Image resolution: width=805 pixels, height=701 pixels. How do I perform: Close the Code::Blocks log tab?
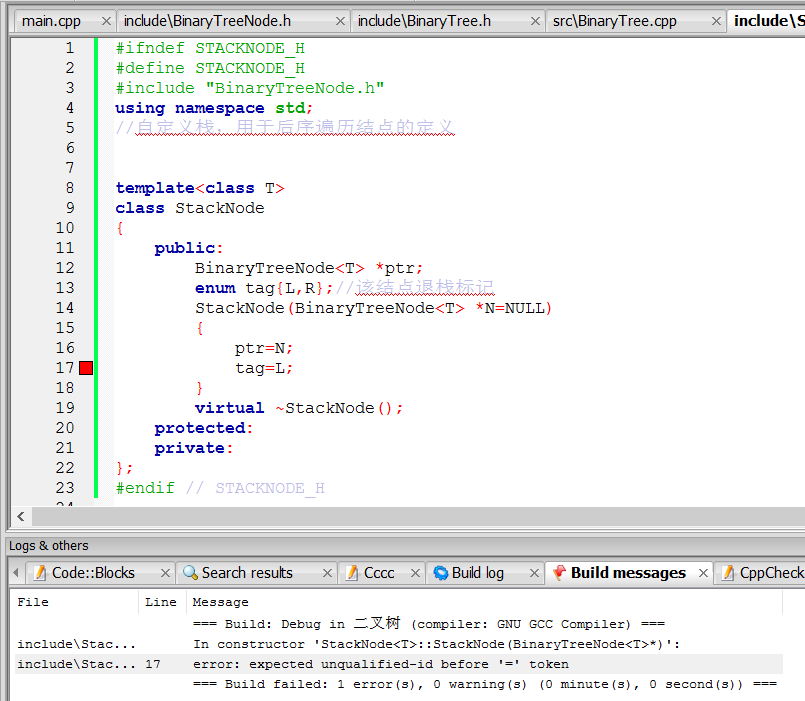[165, 573]
